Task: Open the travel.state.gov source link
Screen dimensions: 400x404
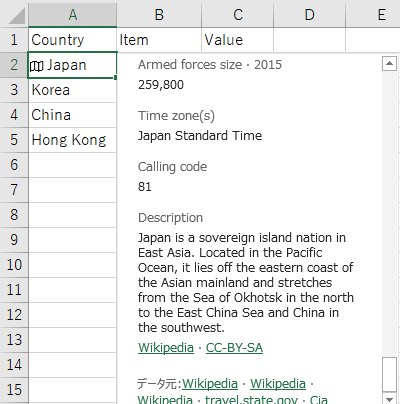Action: pos(251,399)
